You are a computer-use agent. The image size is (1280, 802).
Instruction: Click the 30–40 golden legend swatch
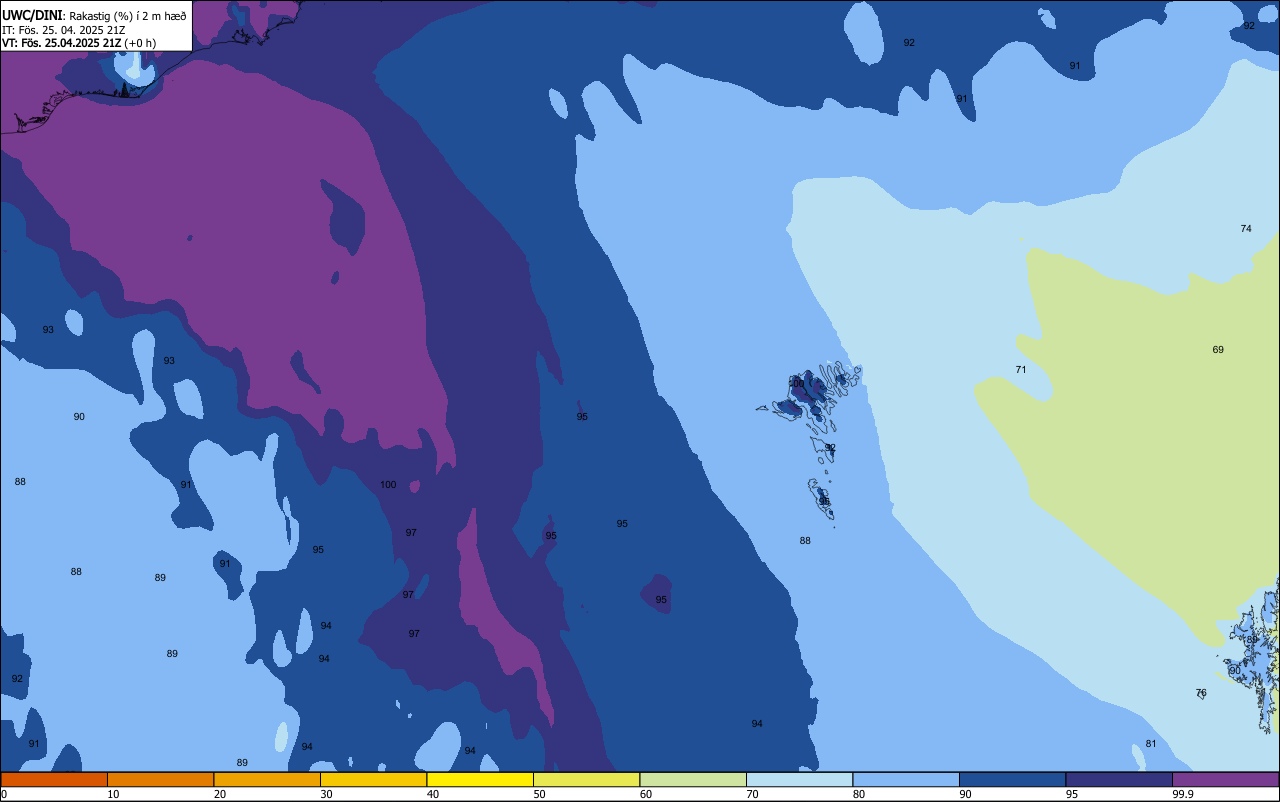point(373,779)
